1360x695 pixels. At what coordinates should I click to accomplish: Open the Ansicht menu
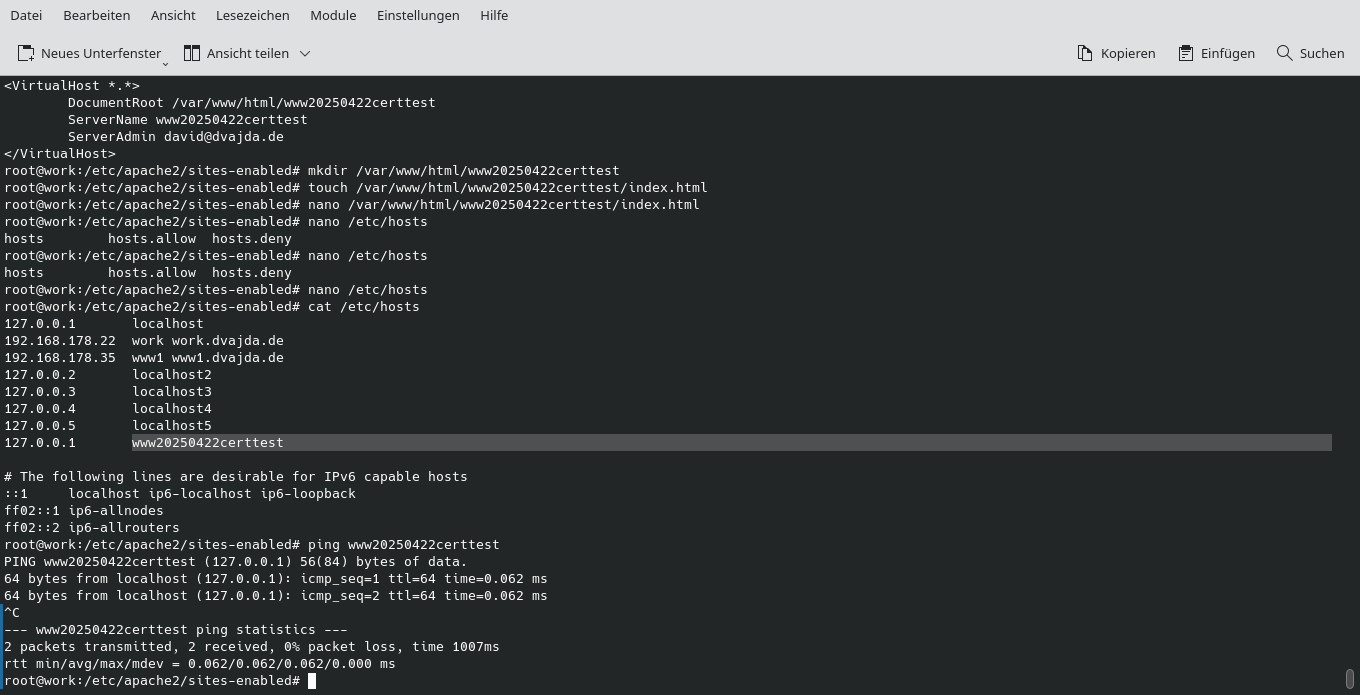pos(172,15)
